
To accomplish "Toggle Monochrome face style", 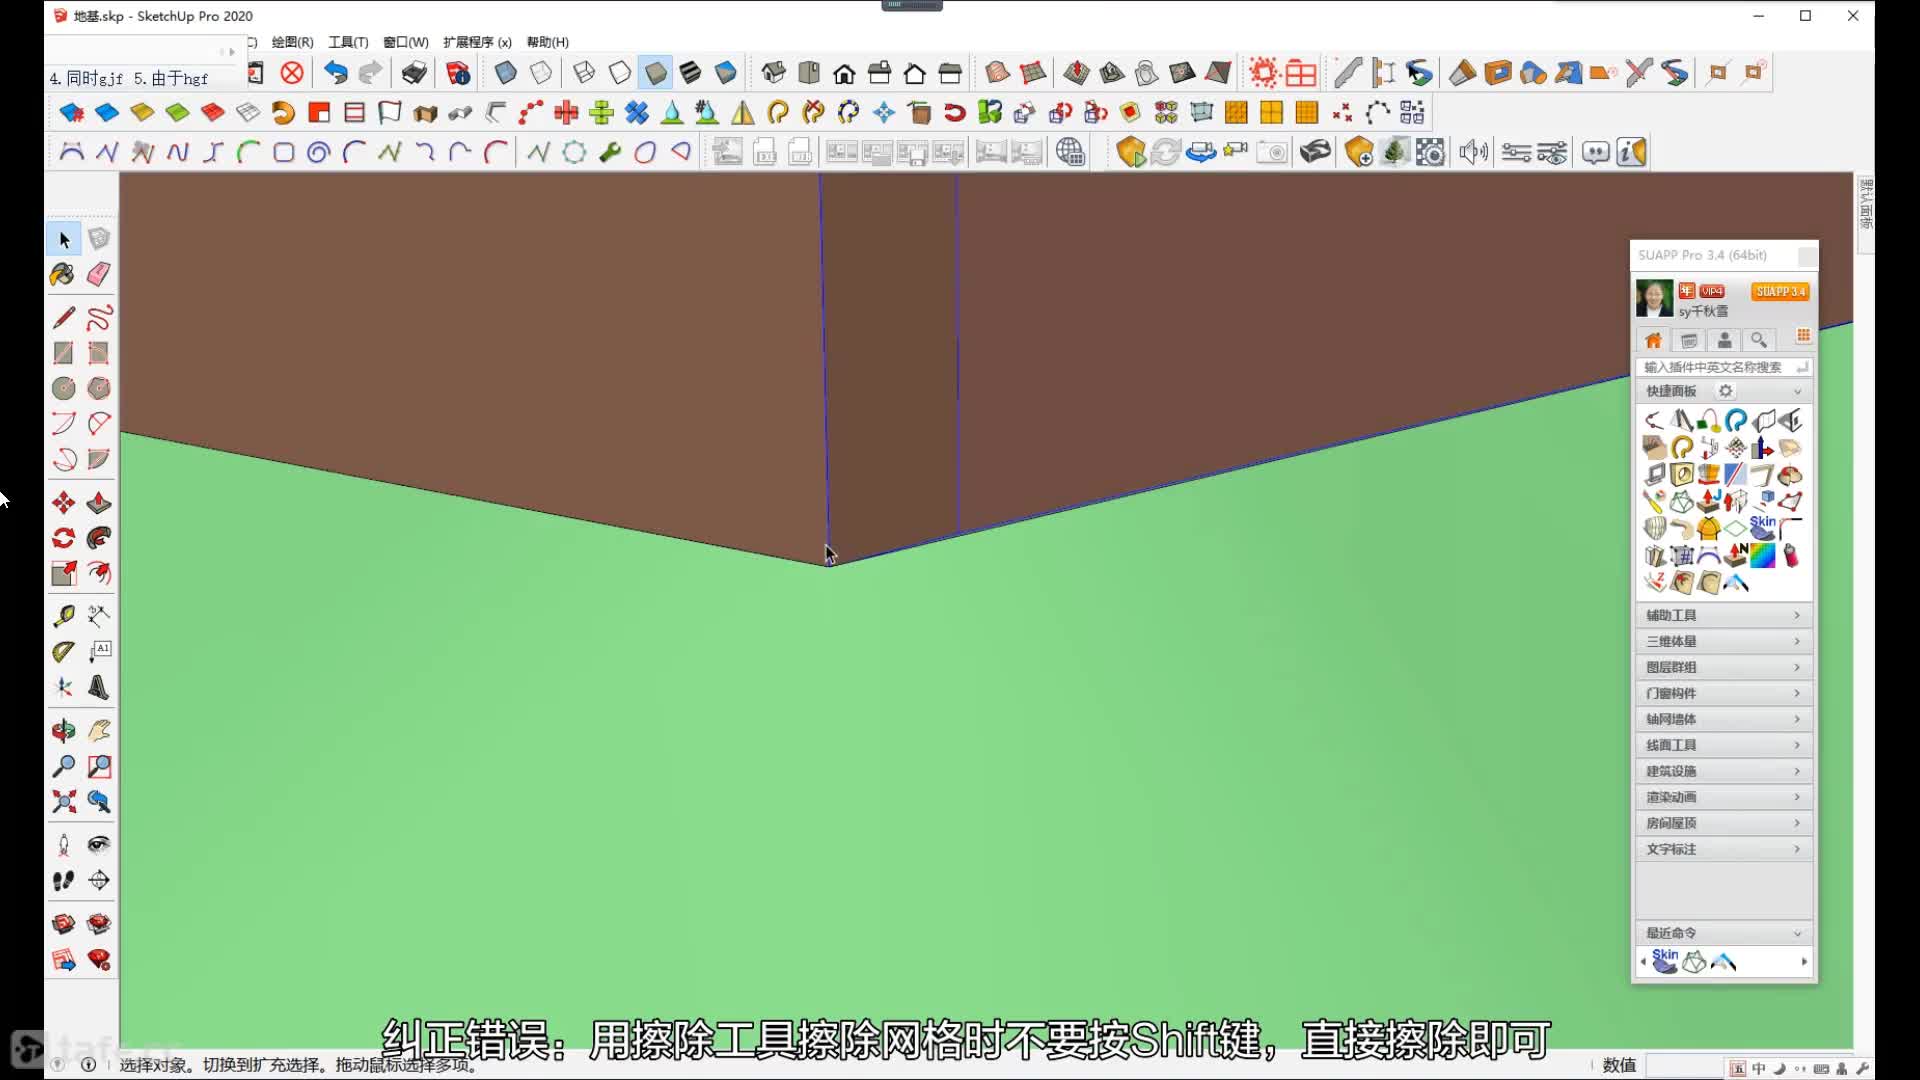I will (726, 73).
